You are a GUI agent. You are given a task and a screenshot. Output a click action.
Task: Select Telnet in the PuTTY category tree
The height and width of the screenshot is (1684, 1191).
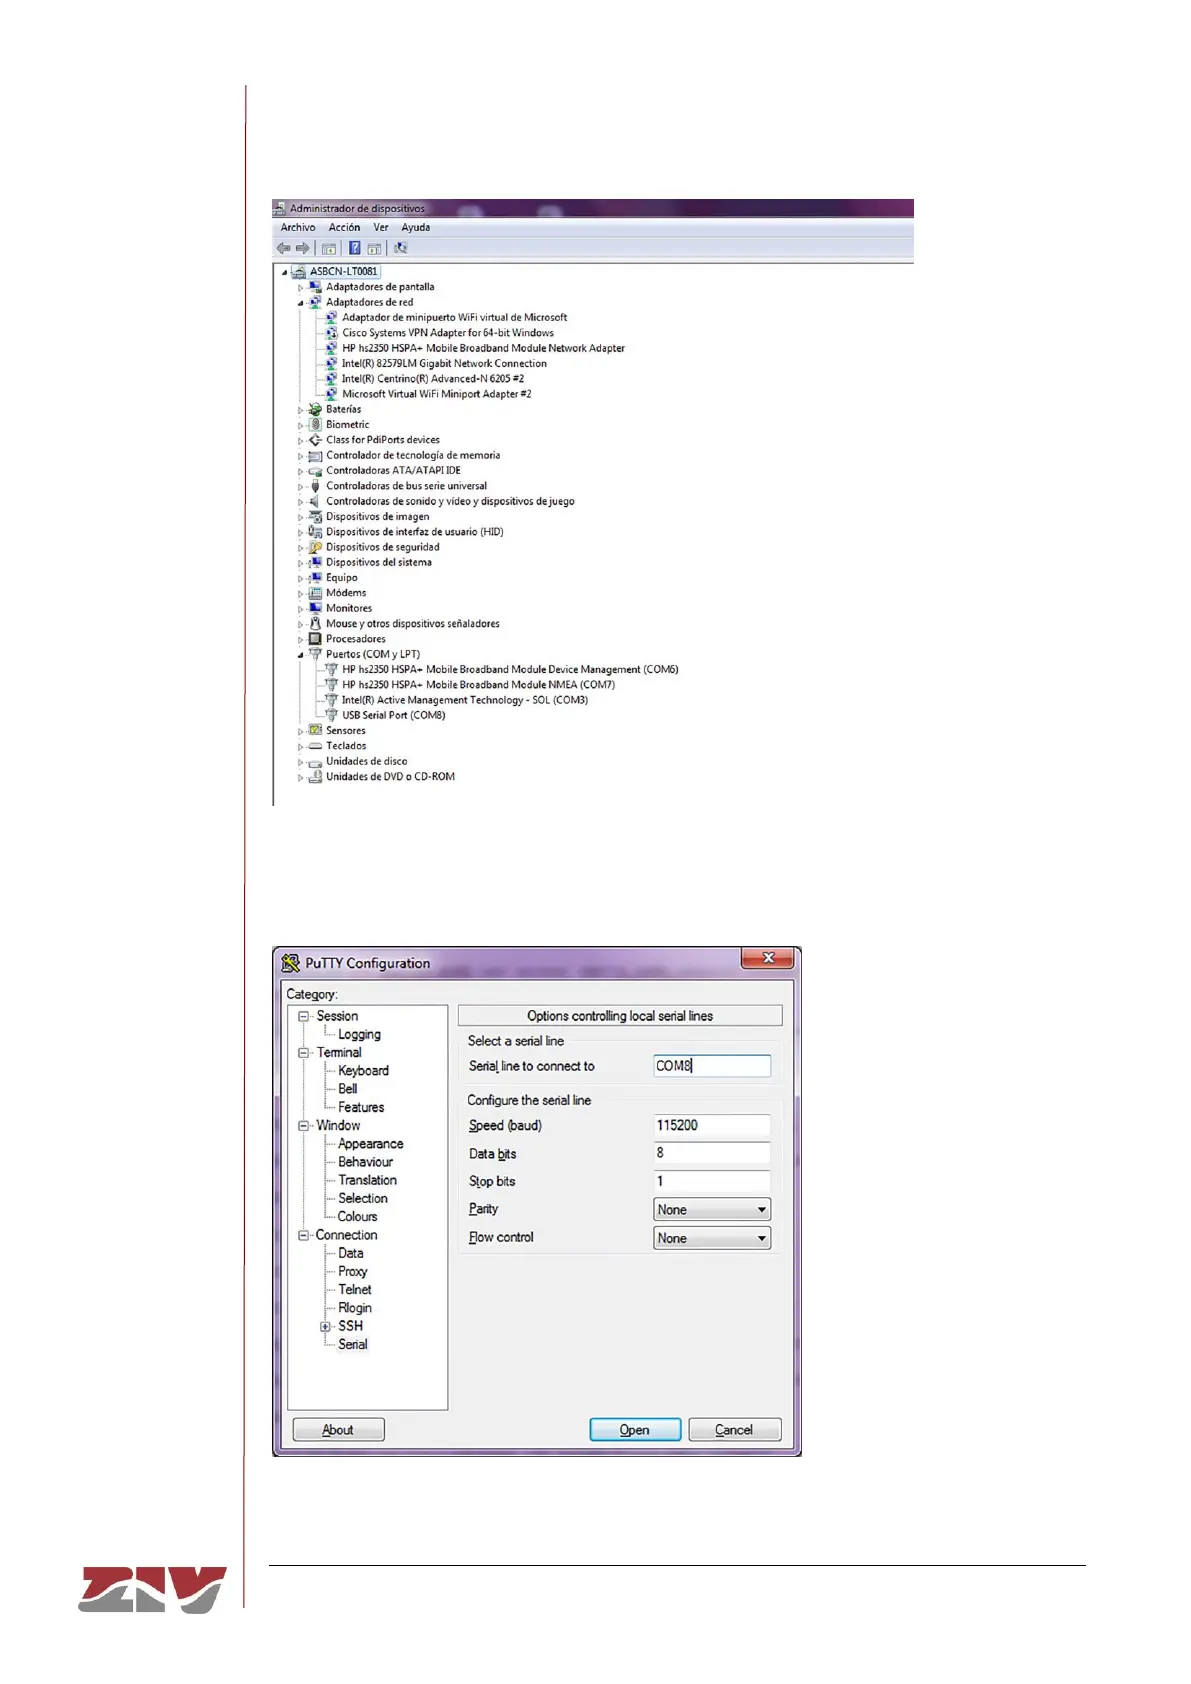[x=354, y=1290]
